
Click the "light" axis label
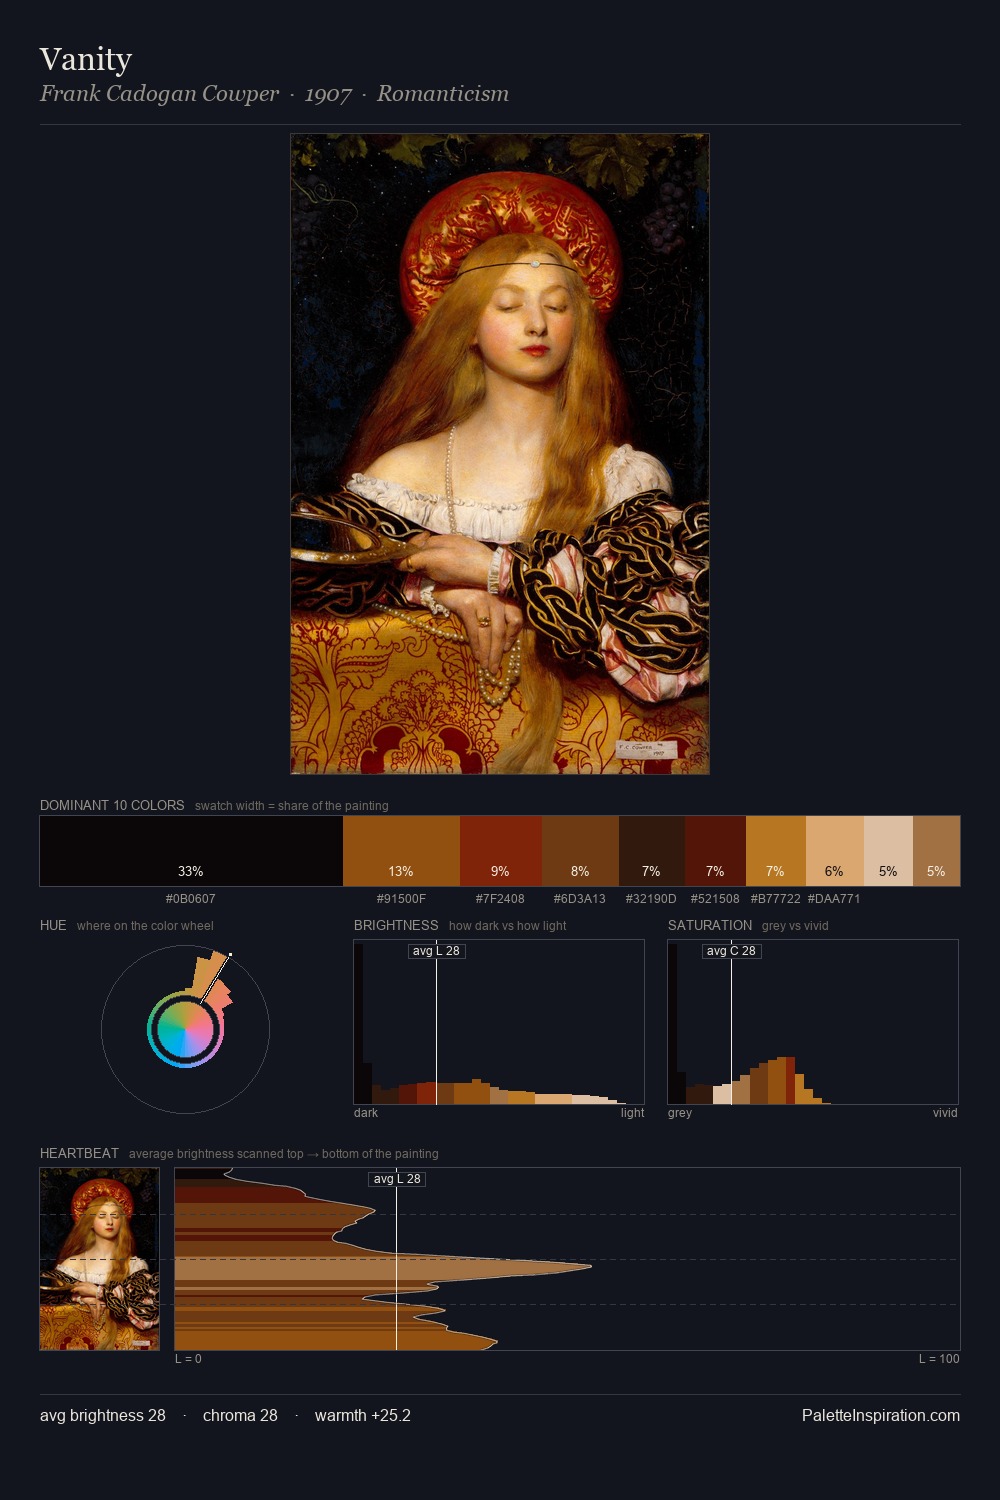632,1113
